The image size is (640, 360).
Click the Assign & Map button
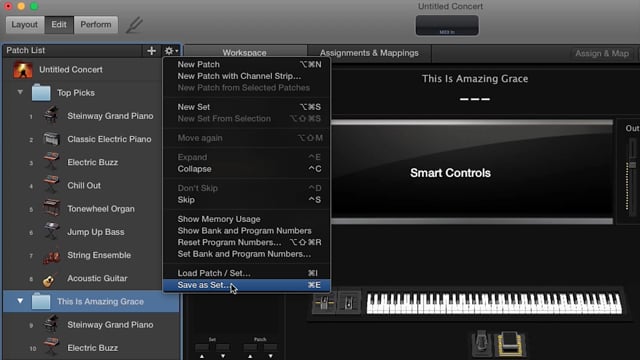point(602,53)
